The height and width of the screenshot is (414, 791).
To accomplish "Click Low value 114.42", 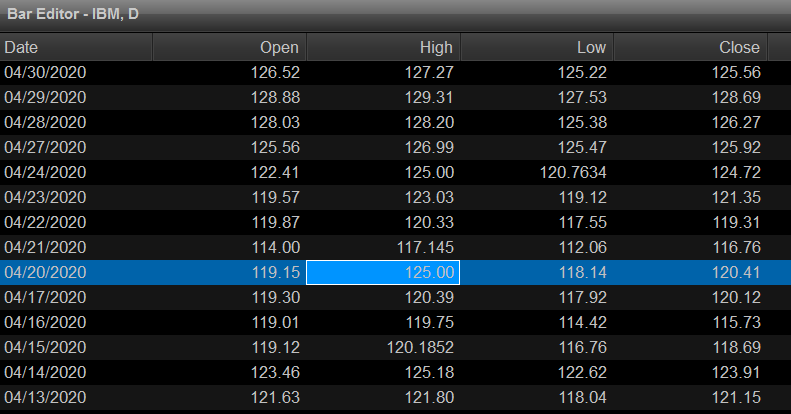I will tap(582, 322).
